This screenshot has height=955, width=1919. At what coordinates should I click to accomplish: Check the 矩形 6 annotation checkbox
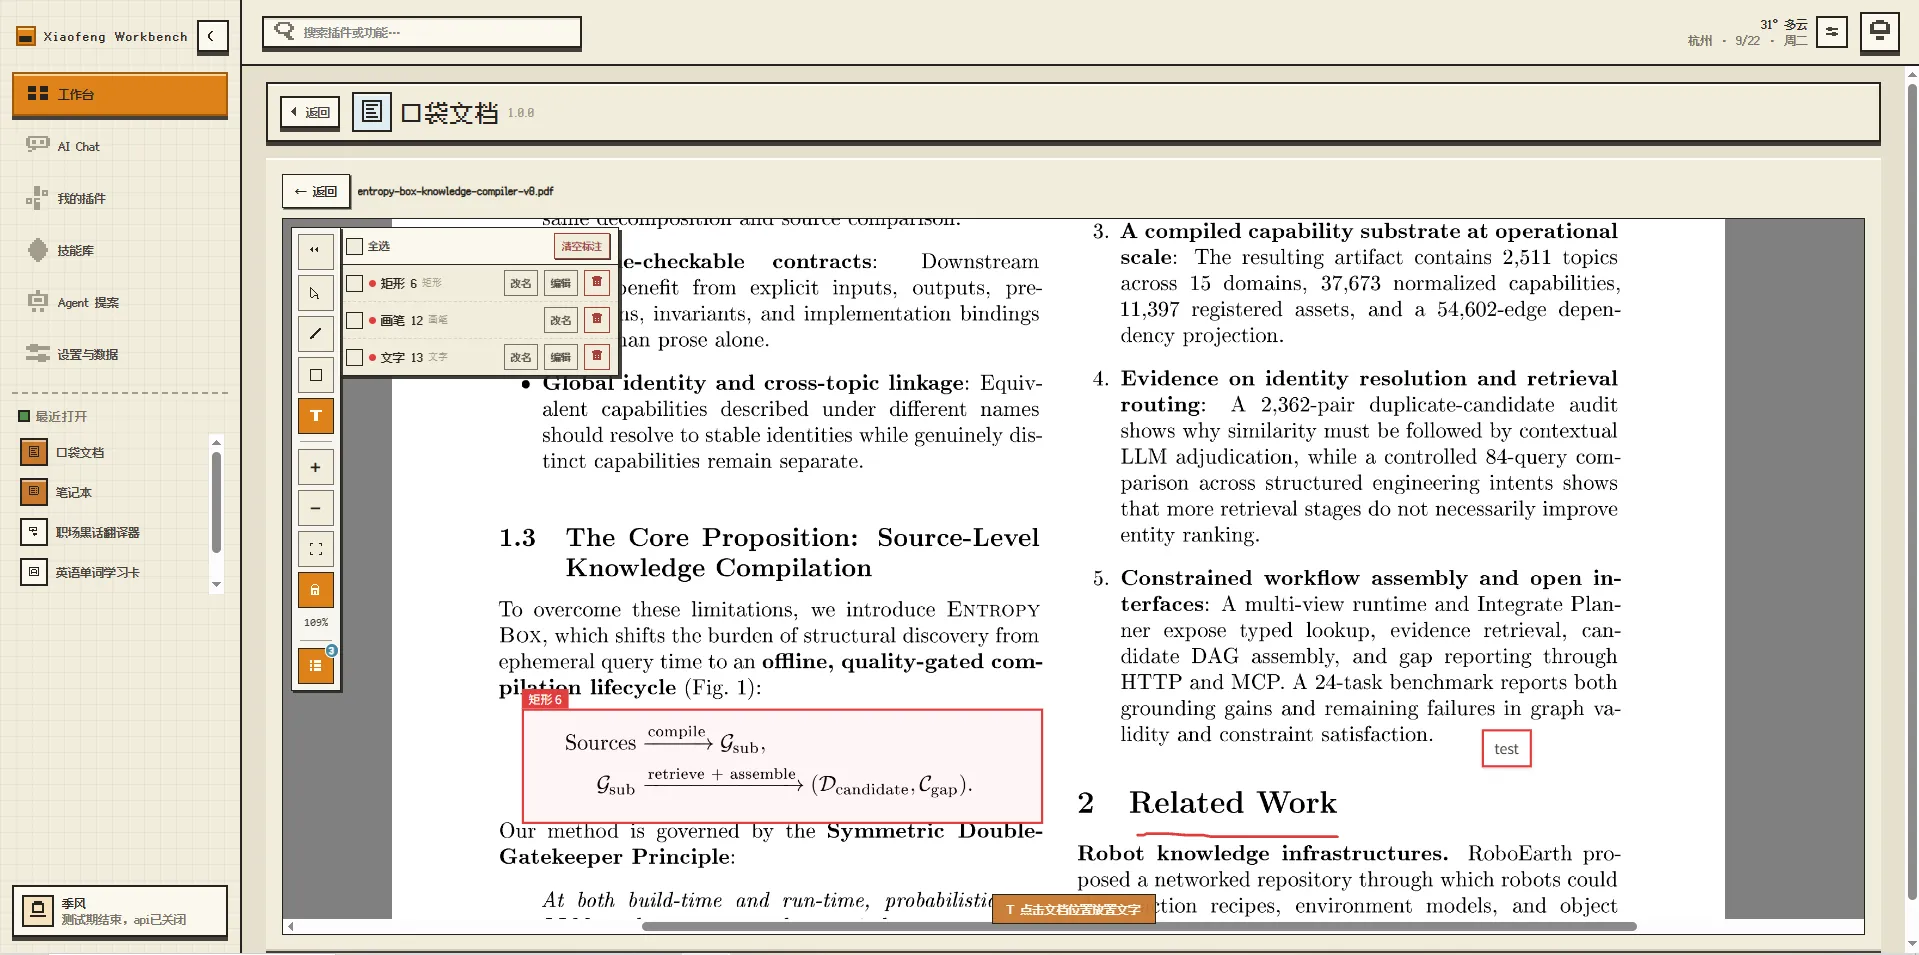[x=354, y=283]
